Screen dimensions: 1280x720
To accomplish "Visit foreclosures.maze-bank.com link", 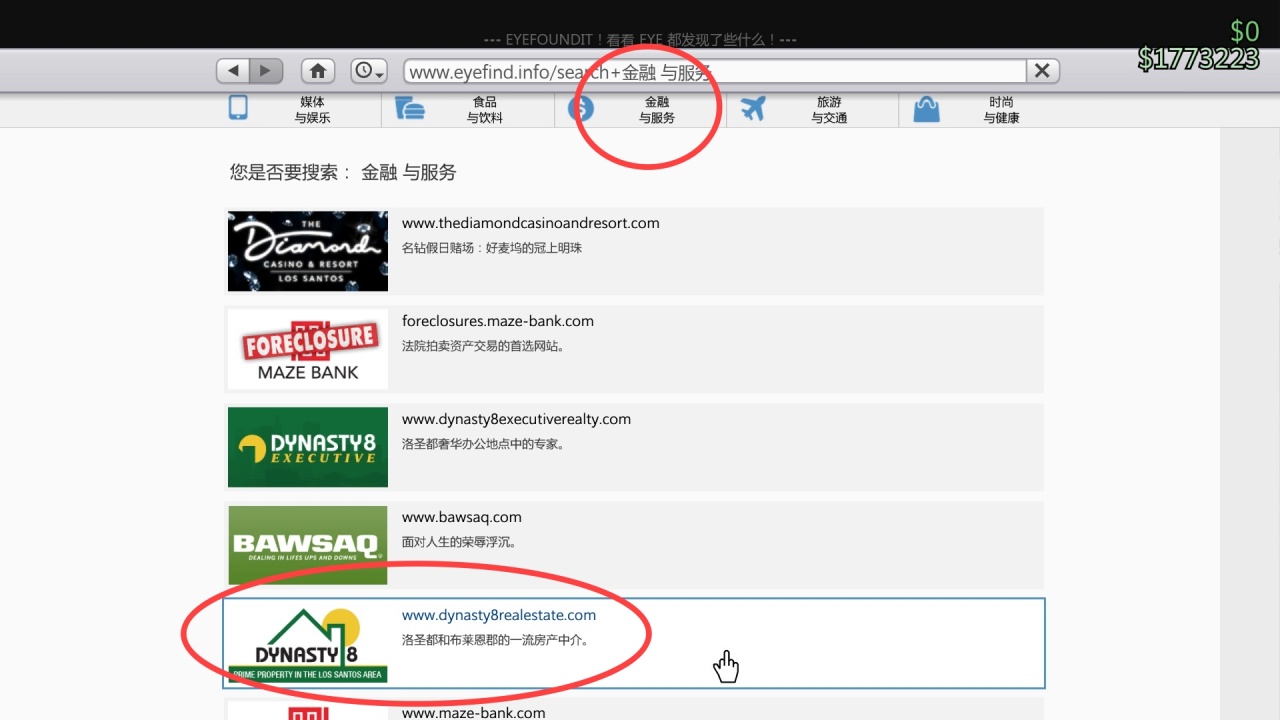I will tap(498, 321).
